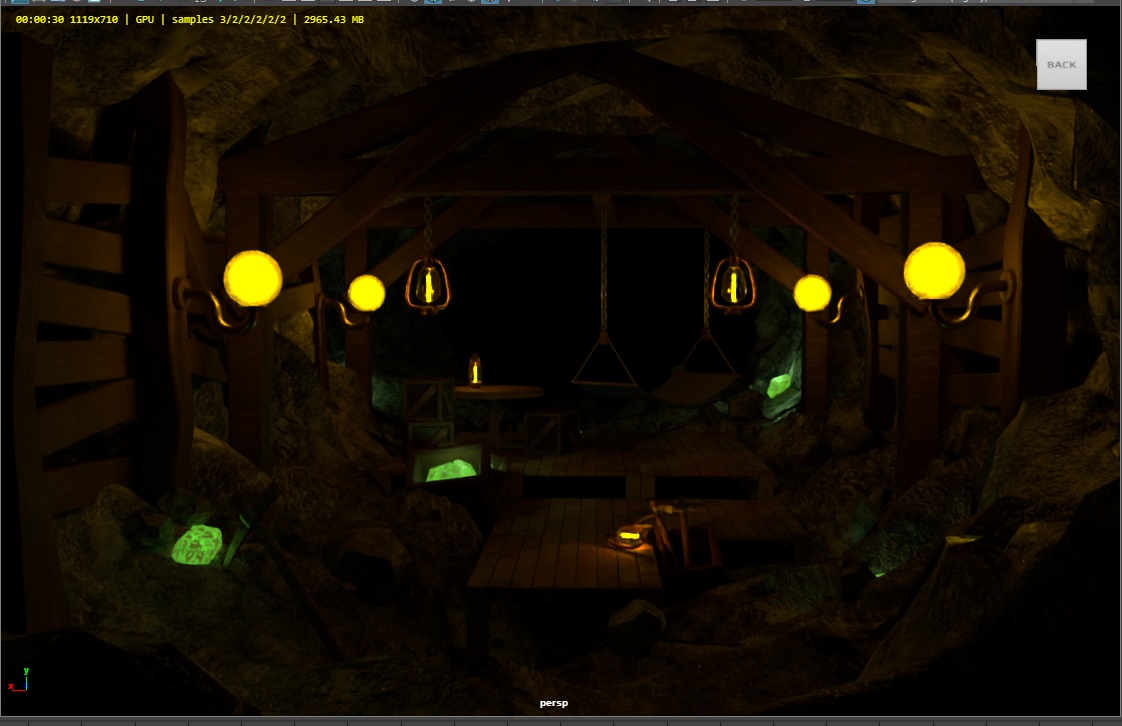Click the persp camera label
The width and height of the screenshot is (1122, 726).
click(553, 703)
